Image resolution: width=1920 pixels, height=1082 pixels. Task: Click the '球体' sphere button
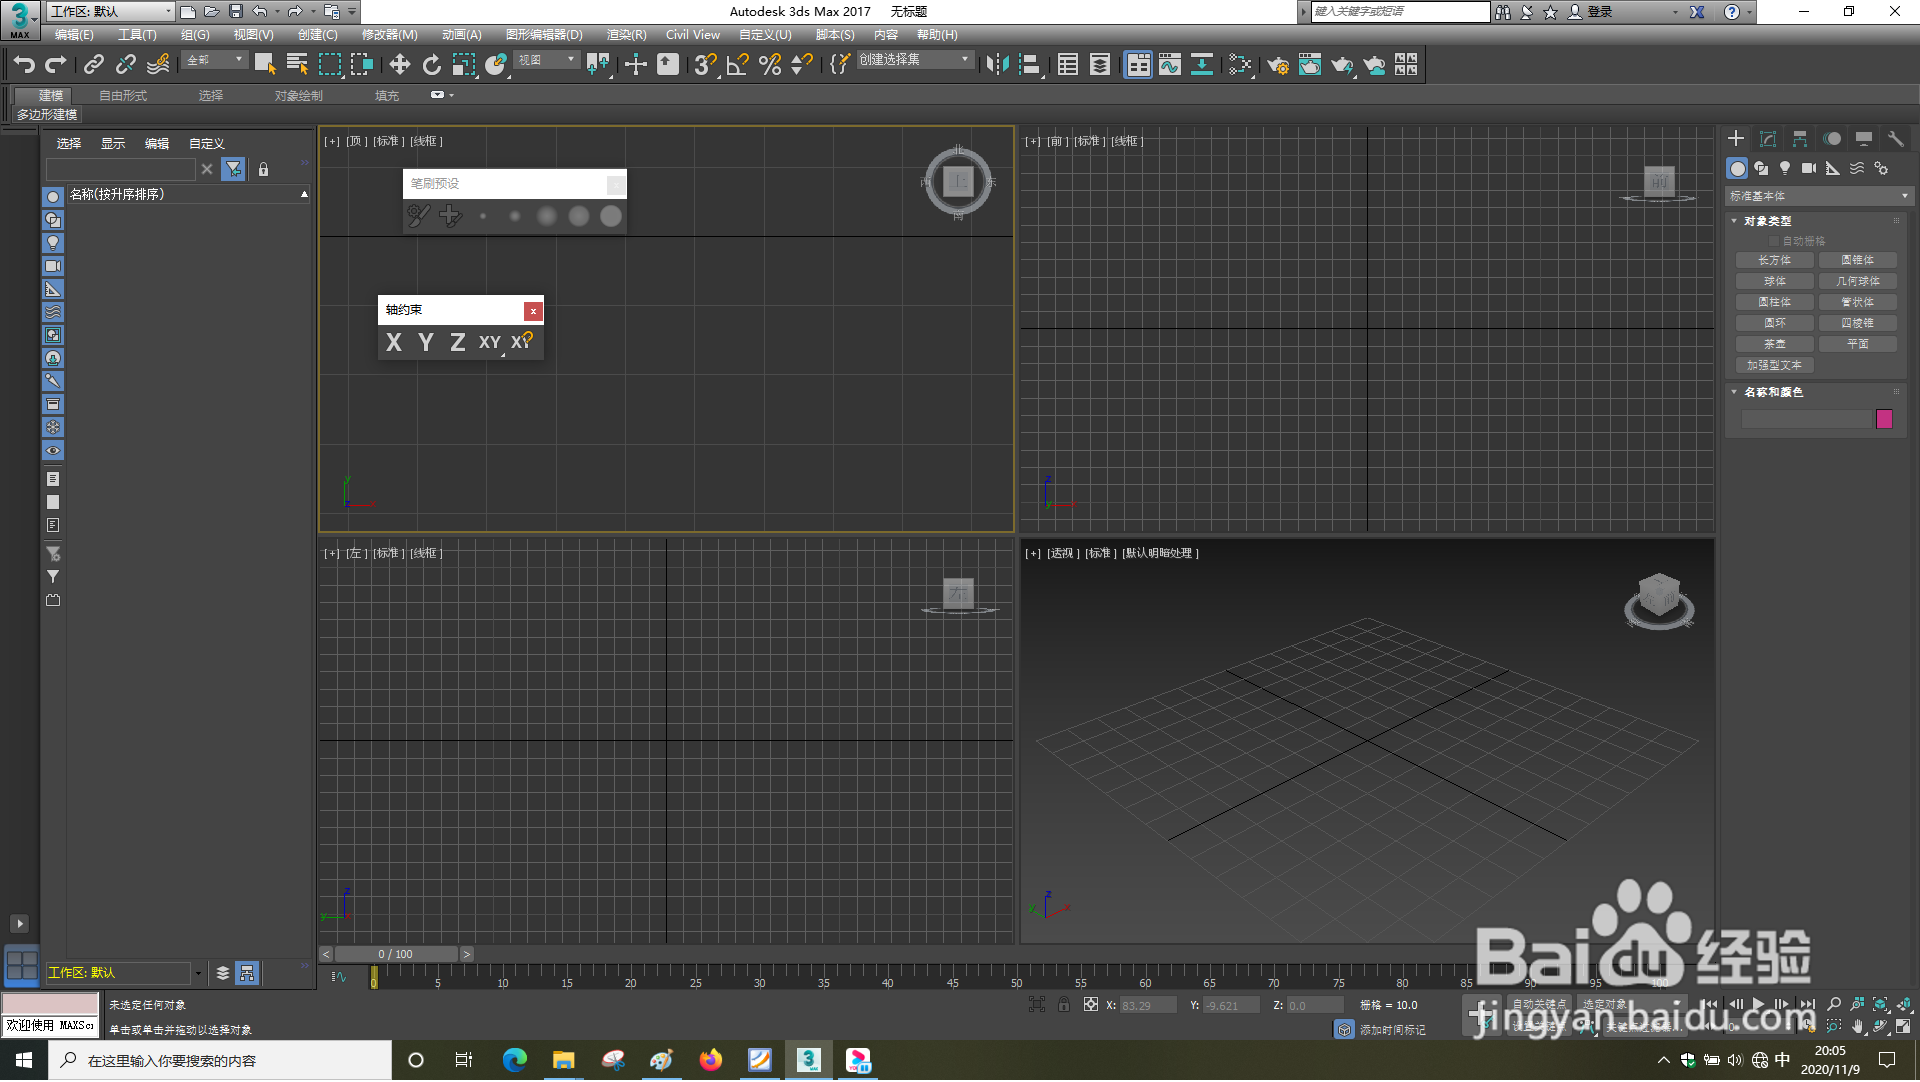point(1774,281)
